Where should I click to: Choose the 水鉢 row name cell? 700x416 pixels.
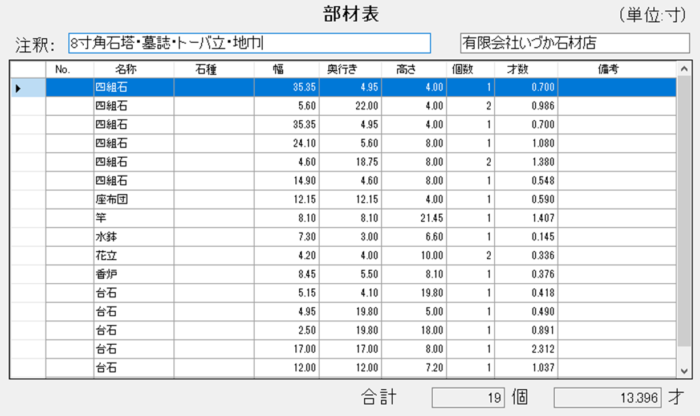point(133,237)
